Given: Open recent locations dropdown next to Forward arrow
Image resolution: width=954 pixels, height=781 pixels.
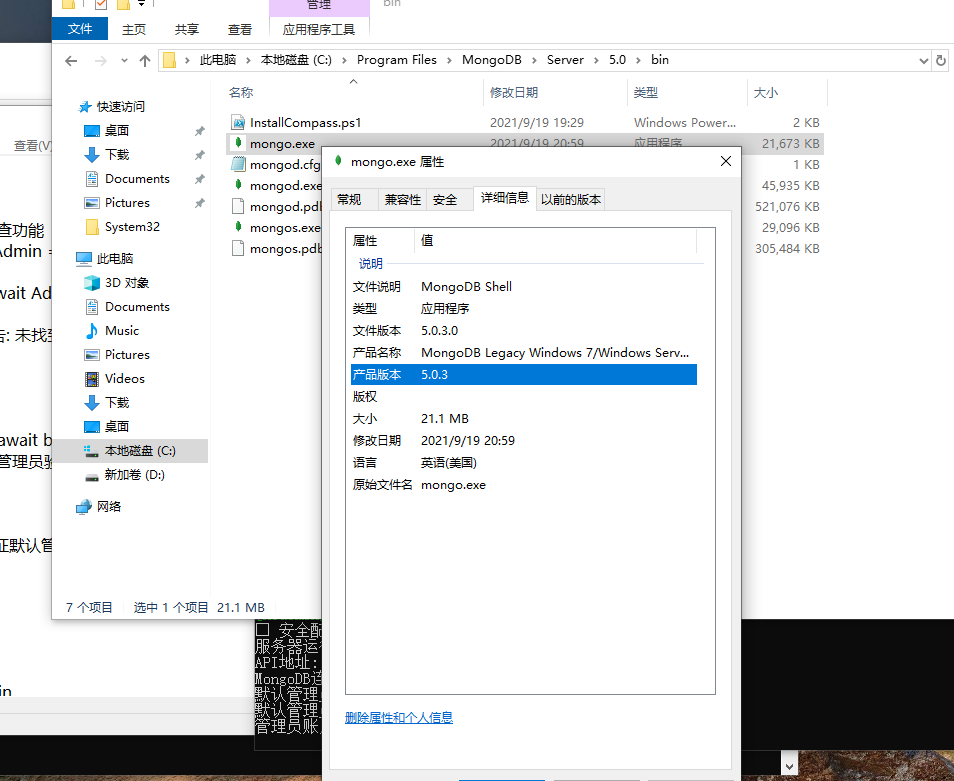Looking at the screenshot, I should coord(124,60).
